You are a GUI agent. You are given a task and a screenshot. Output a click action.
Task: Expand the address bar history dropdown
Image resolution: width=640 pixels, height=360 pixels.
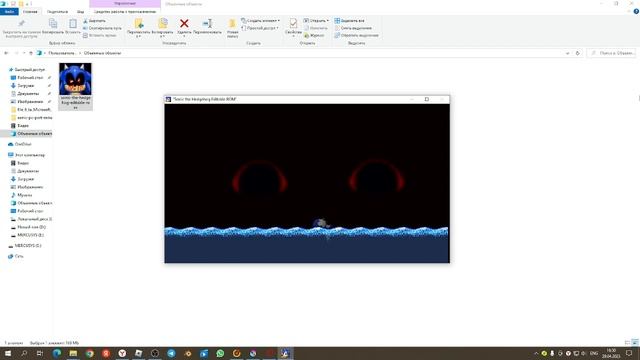[567, 53]
